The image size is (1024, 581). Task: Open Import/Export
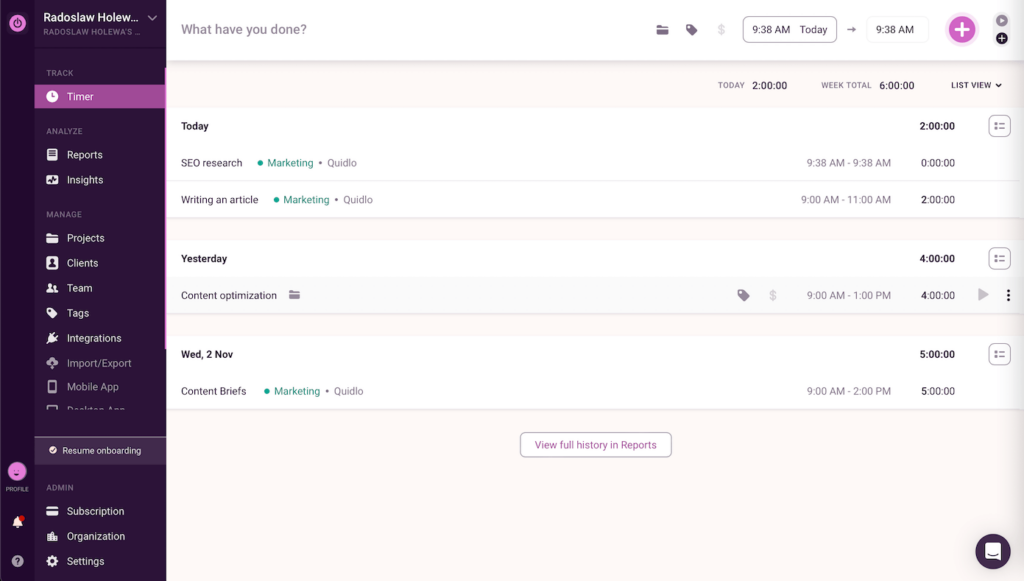[x=99, y=363]
